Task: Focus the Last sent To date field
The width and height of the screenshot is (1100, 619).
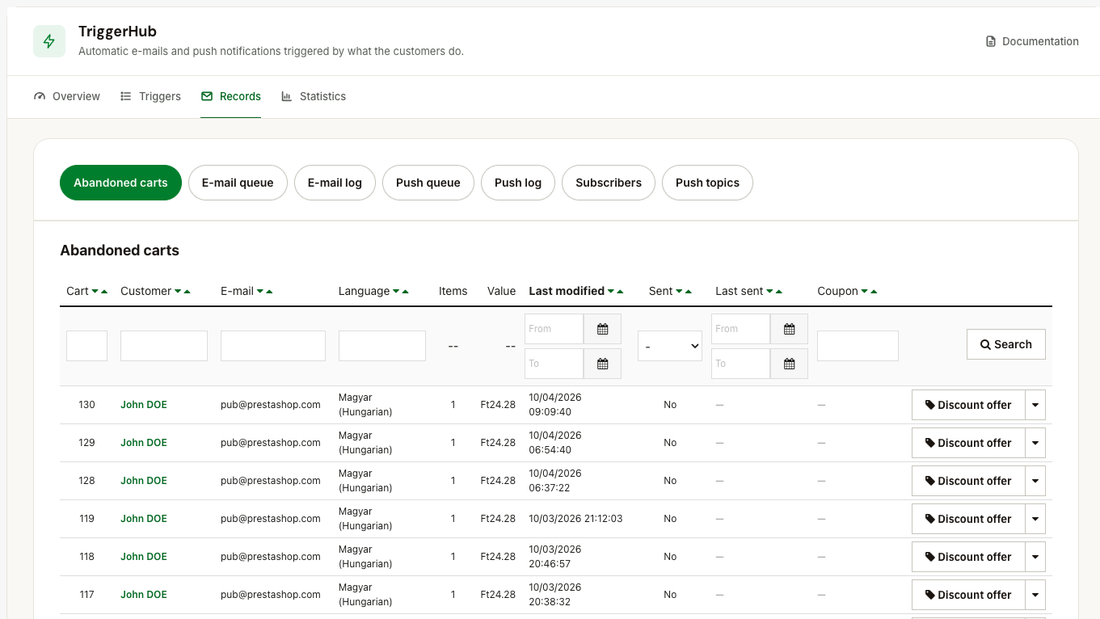Action: click(x=741, y=364)
